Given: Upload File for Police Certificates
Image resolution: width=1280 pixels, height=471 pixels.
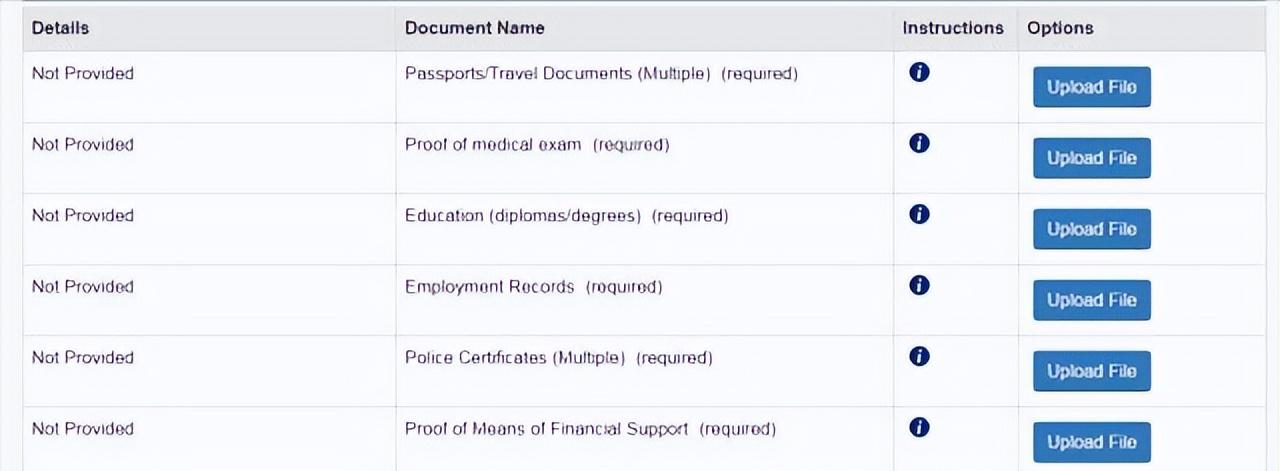Looking at the screenshot, I should (1091, 371).
